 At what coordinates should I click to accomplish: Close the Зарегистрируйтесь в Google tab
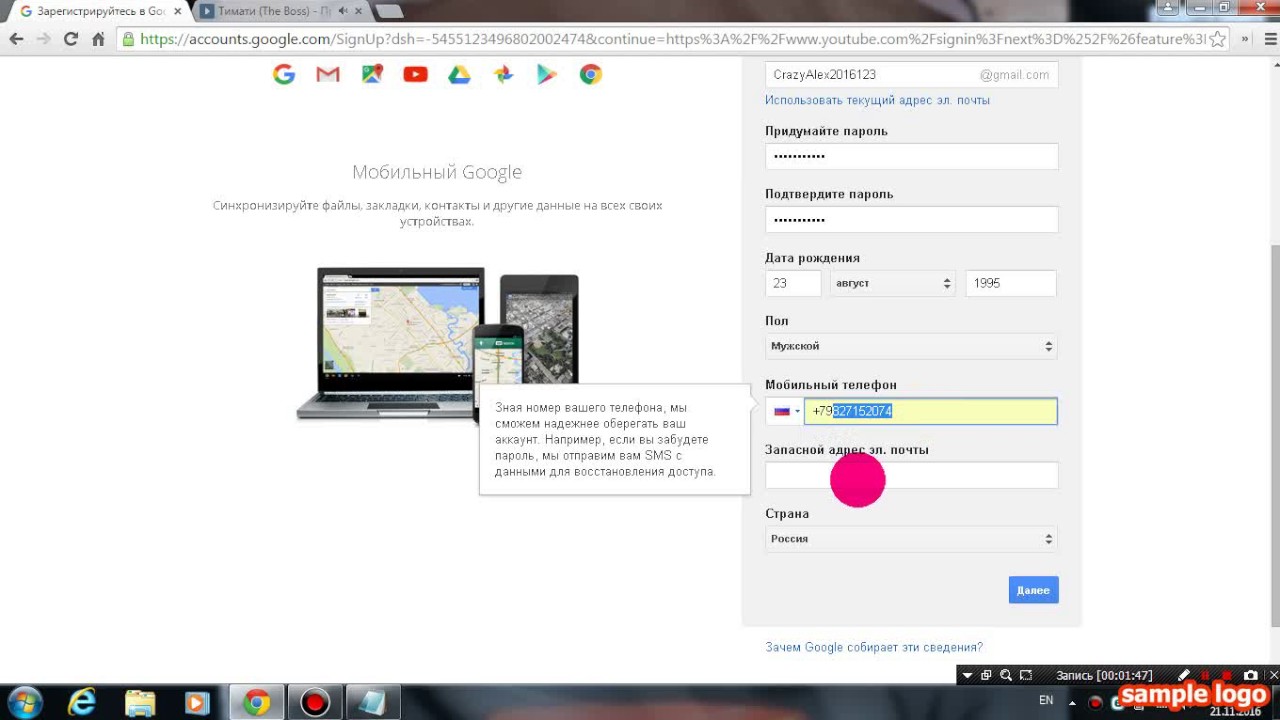177,11
